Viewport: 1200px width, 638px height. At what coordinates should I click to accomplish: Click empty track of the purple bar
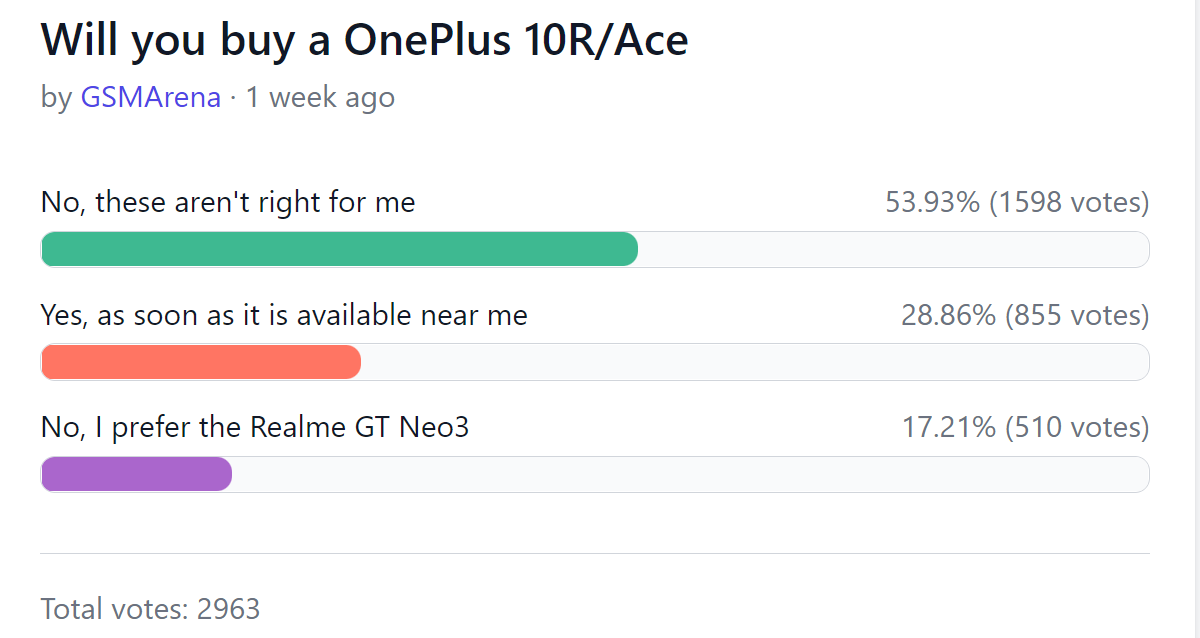pos(691,474)
